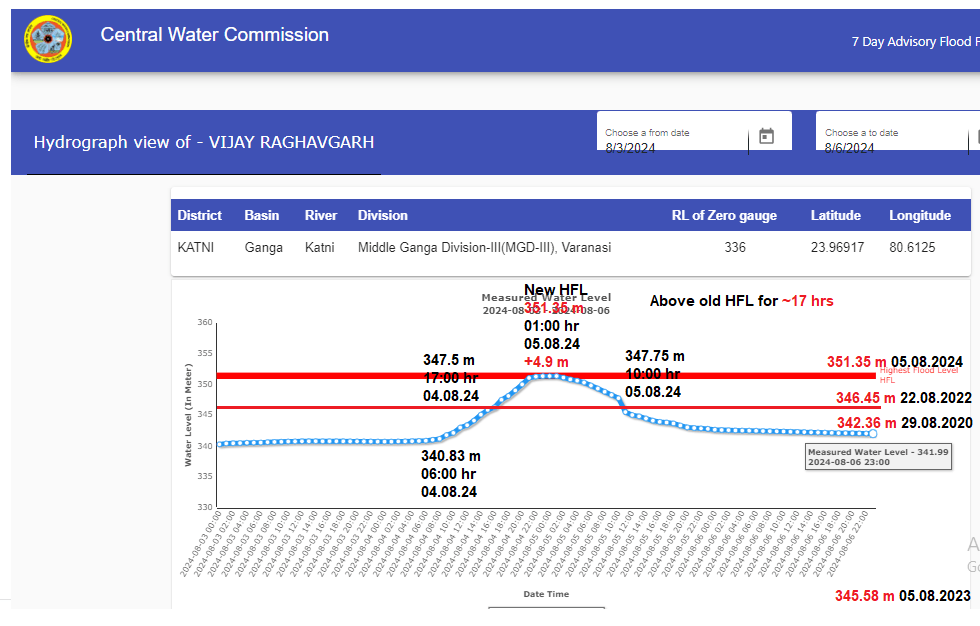Screen dimensions: 980x626
Task: Click the Middle Ganga Division-III cell
Action: (x=484, y=247)
